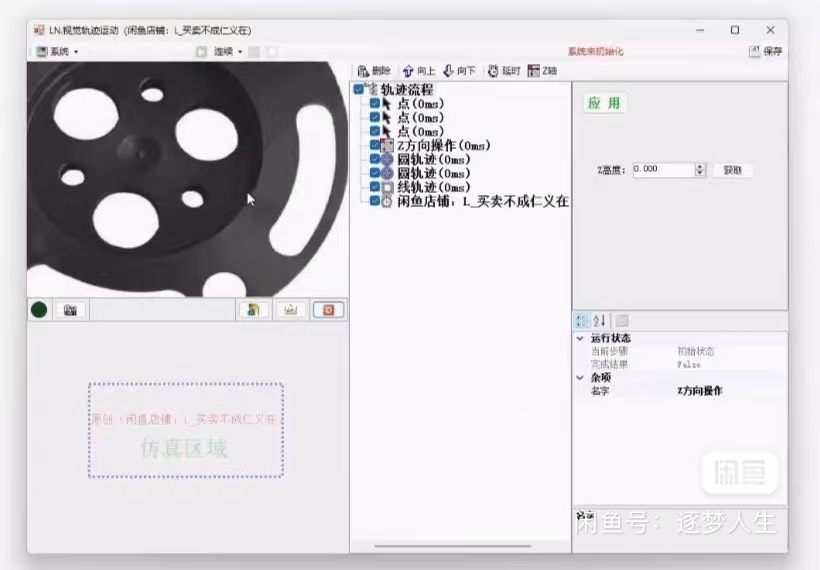Click the green run arrow icon beside 连续
820x570 pixels.
pos(201,51)
